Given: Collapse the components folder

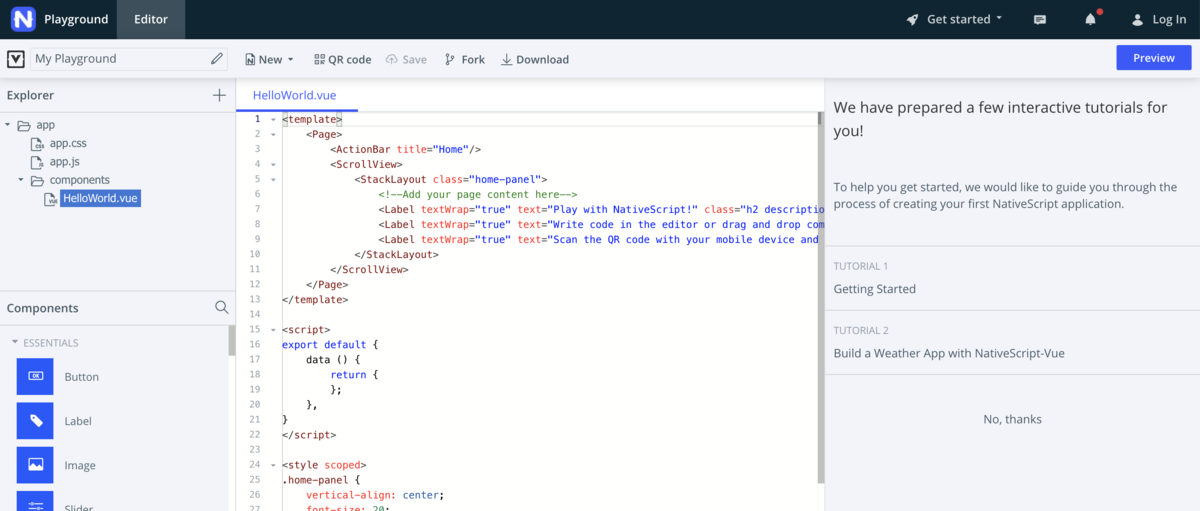Looking at the screenshot, I should coord(21,180).
